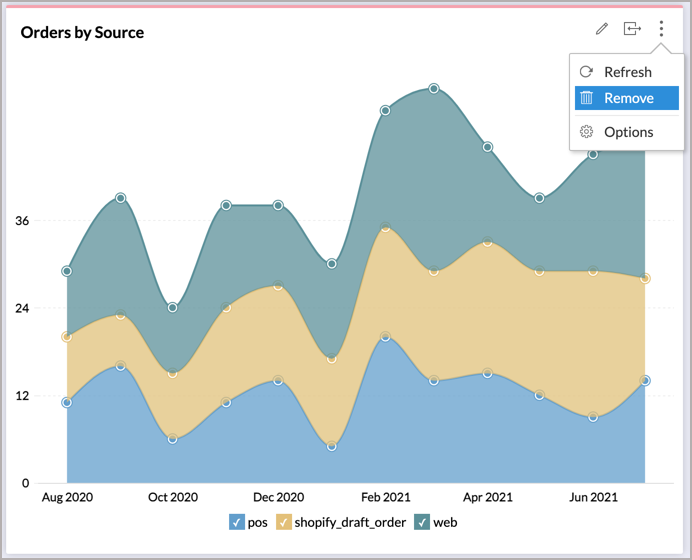Click the Remove trash can icon
The height and width of the screenshot is (560, 692).
pos(587,98)
